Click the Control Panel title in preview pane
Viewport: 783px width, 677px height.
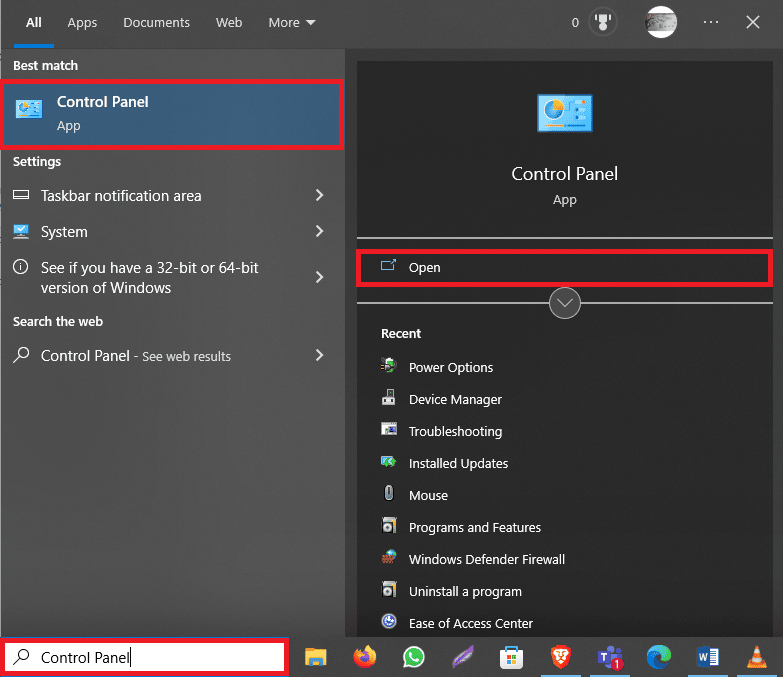pyautogui.click(x=564, y=174)
